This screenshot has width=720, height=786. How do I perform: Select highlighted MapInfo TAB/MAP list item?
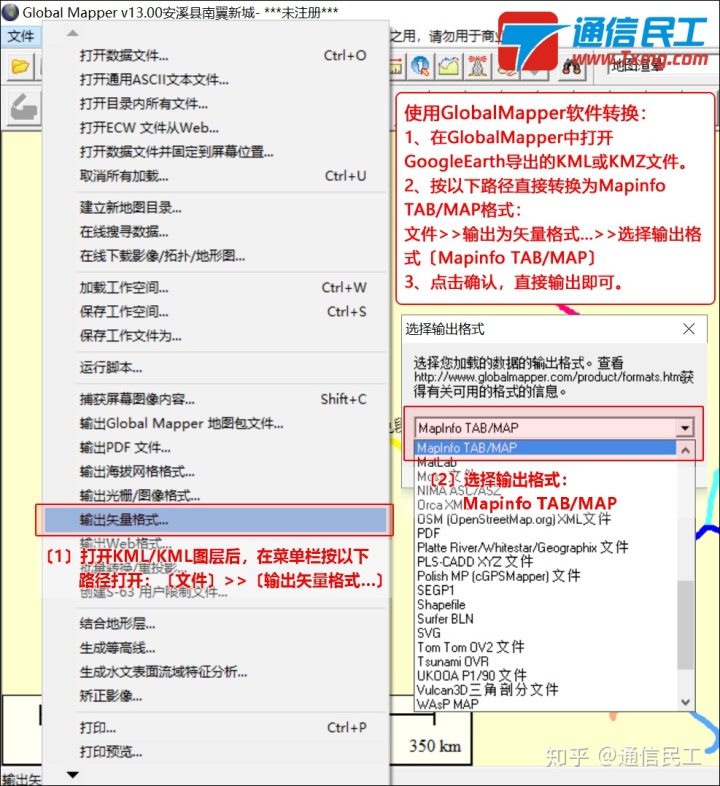click(x=546, y=448)
